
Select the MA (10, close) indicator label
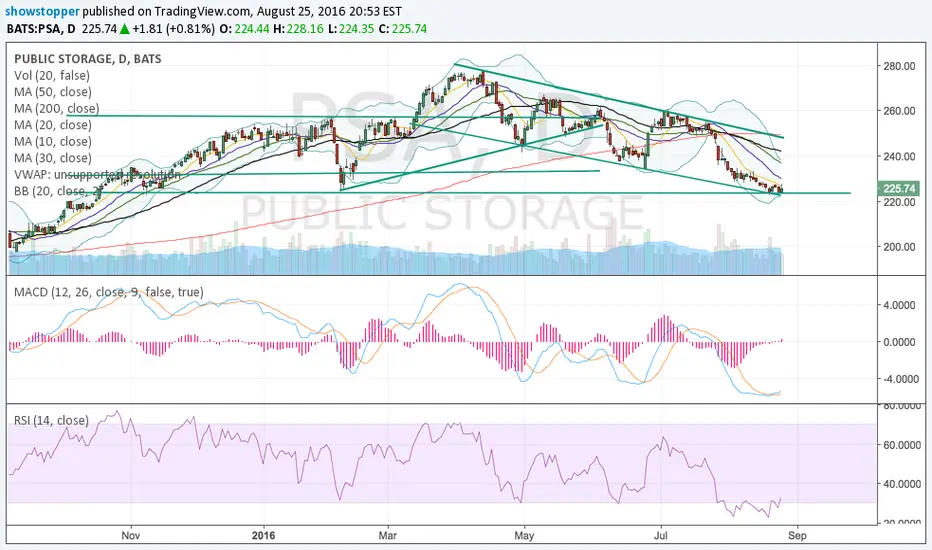pyautogui.click(x=53, y=142)
